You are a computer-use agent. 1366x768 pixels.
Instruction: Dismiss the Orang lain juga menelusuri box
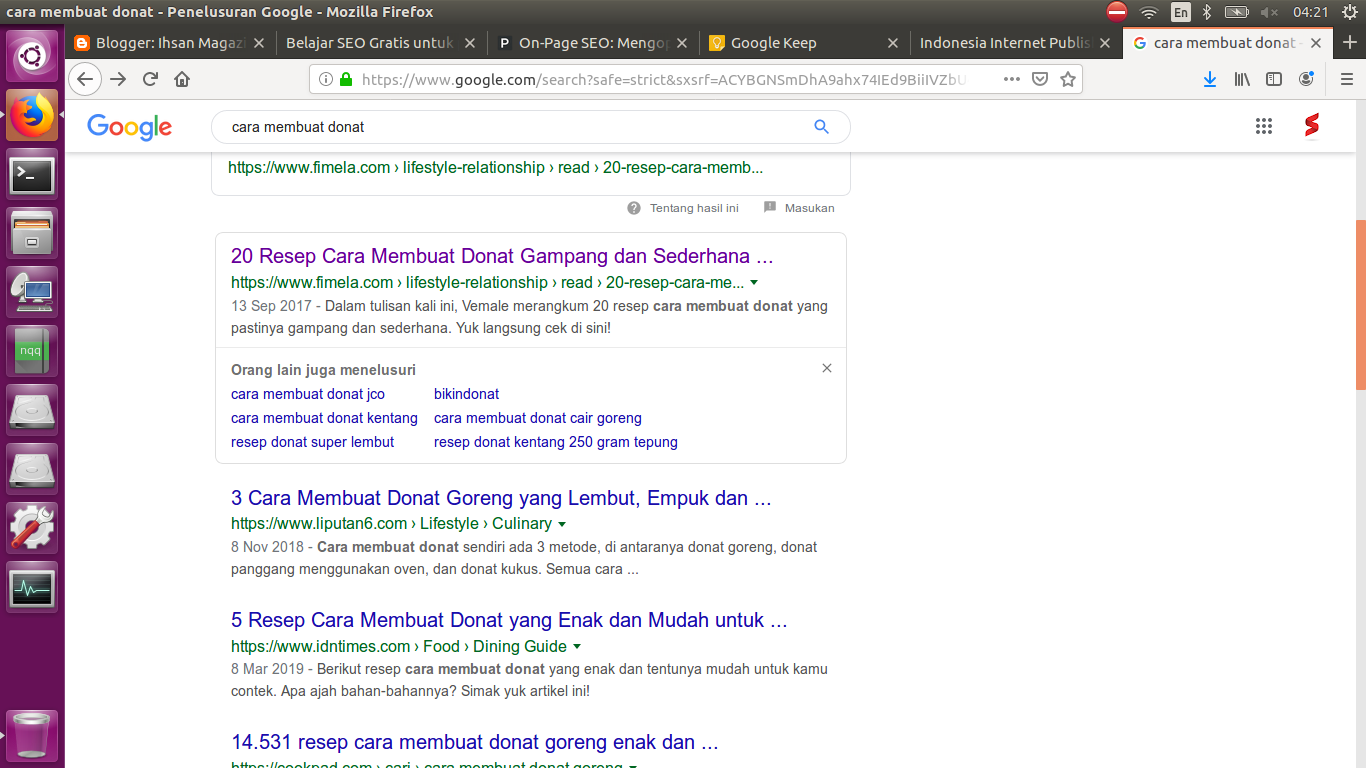coord(827,368)
